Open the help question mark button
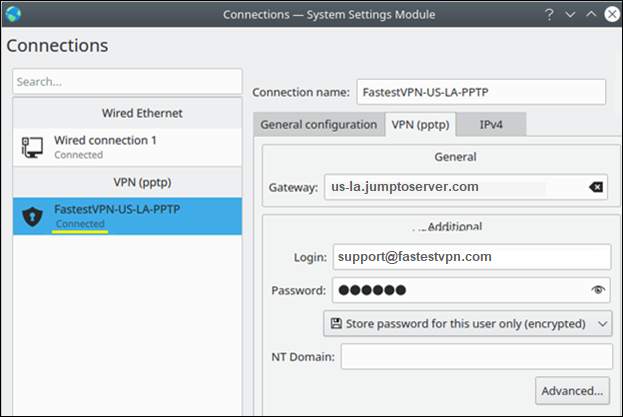The height and width of the screenshot is (417, 623). tap(549, 15)
